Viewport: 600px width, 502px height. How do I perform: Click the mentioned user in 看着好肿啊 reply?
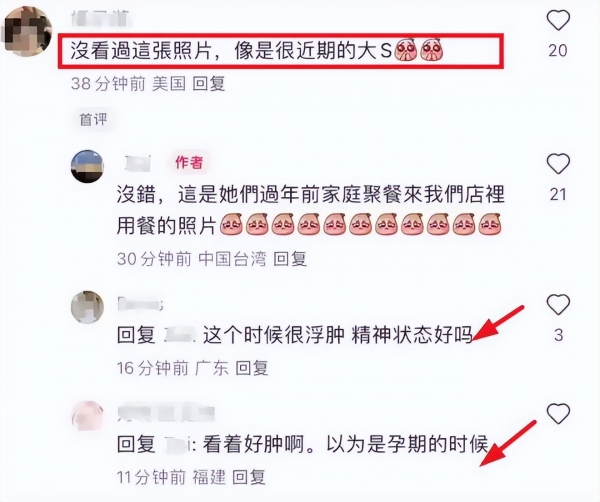(179, 444)
